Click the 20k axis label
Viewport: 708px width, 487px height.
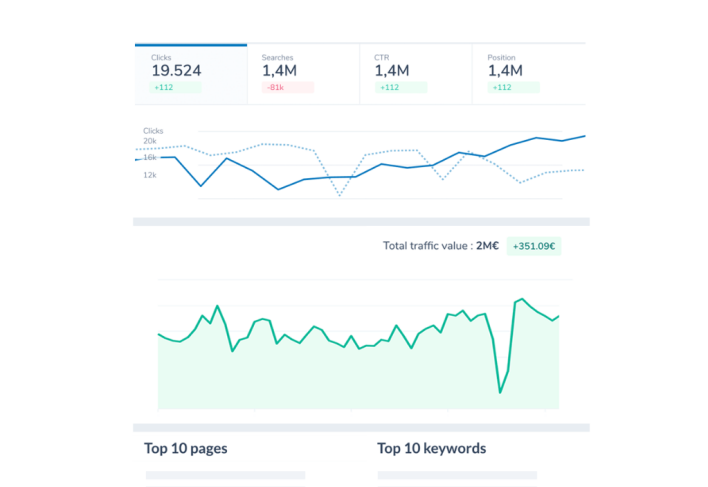pyautogui.click(x=150, y=141)
